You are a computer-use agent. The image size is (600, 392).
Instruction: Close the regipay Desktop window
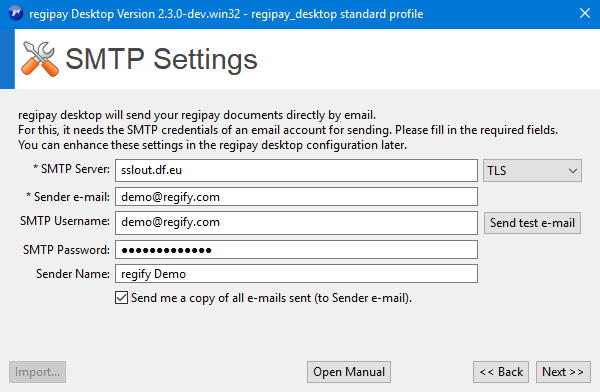pyautogui.click(x=585, y=13)
